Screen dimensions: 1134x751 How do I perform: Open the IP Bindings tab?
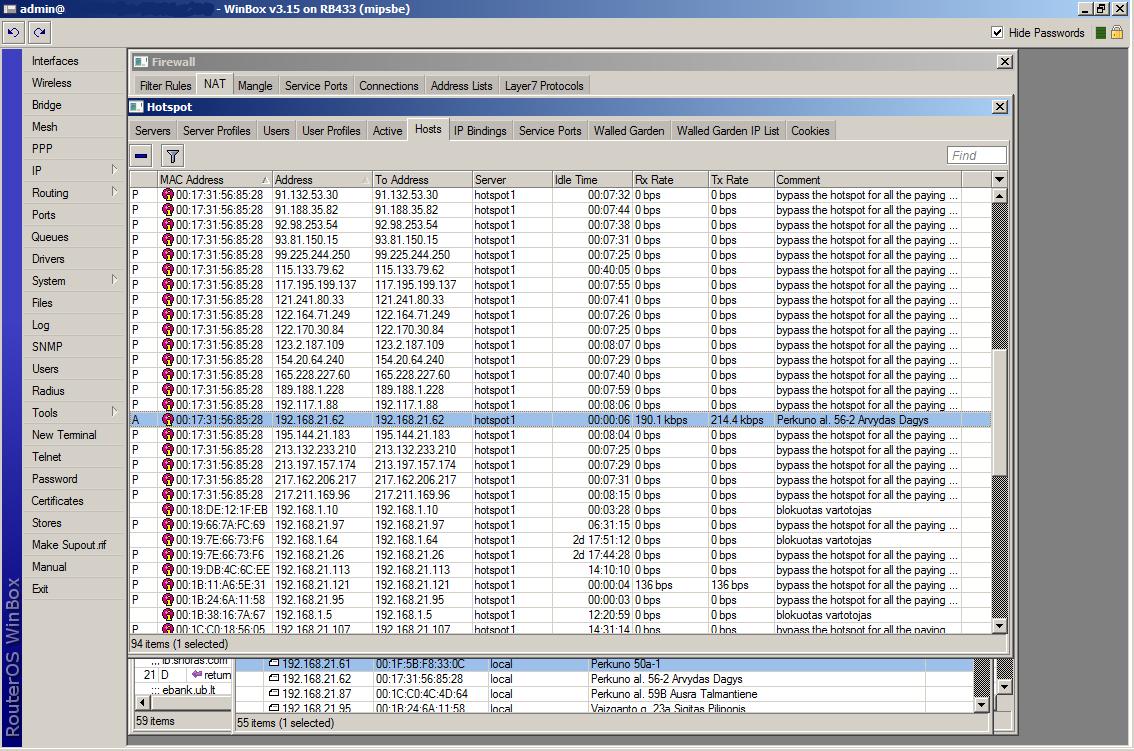pos(480,131)
